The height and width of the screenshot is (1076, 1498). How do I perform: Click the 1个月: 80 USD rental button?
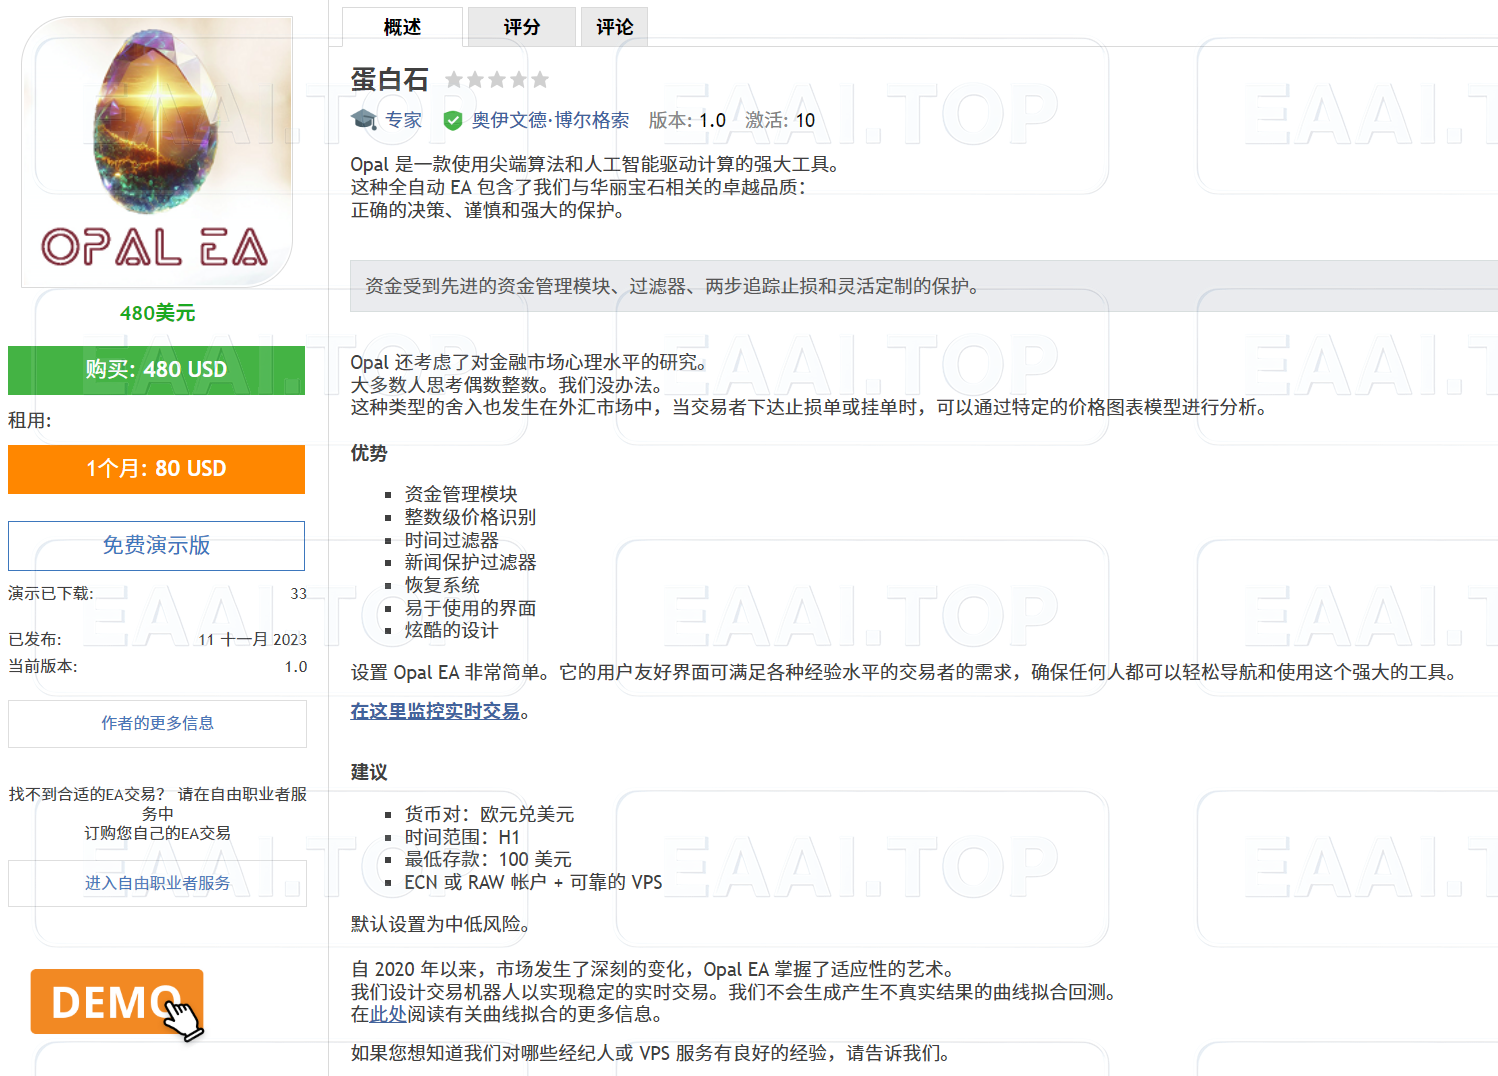[156, 469]
